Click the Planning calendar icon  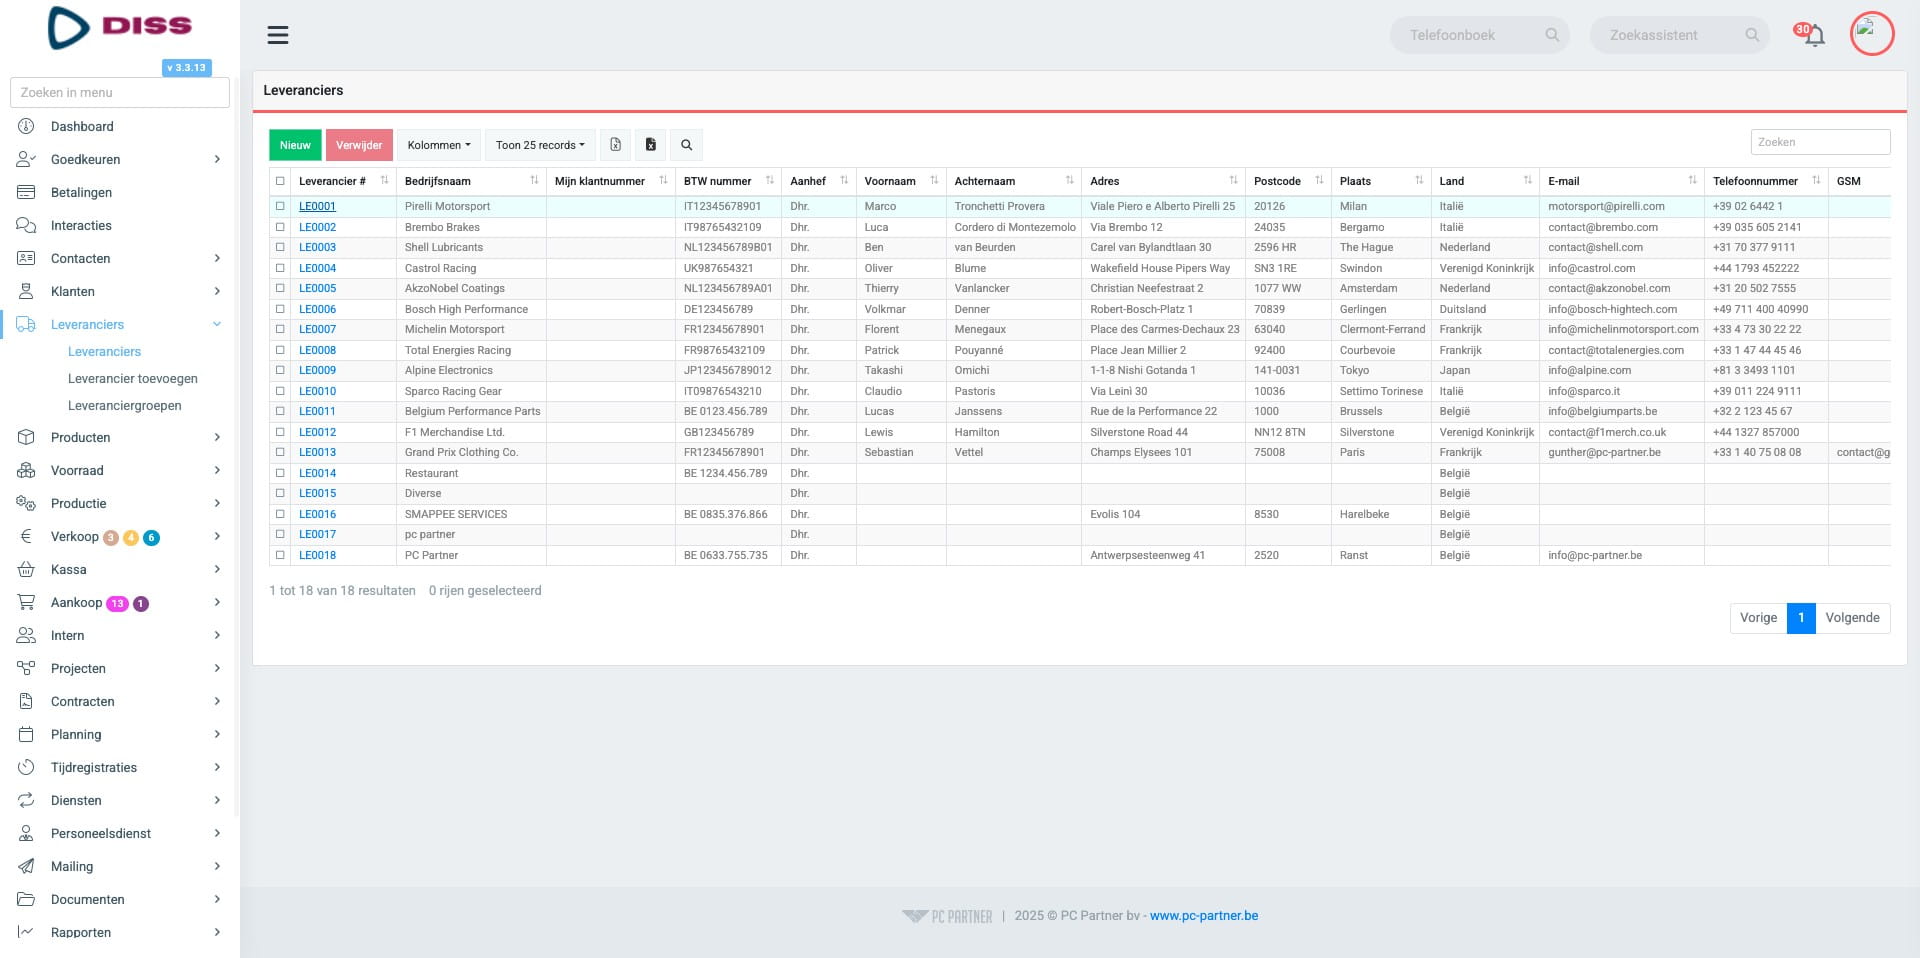26,734
